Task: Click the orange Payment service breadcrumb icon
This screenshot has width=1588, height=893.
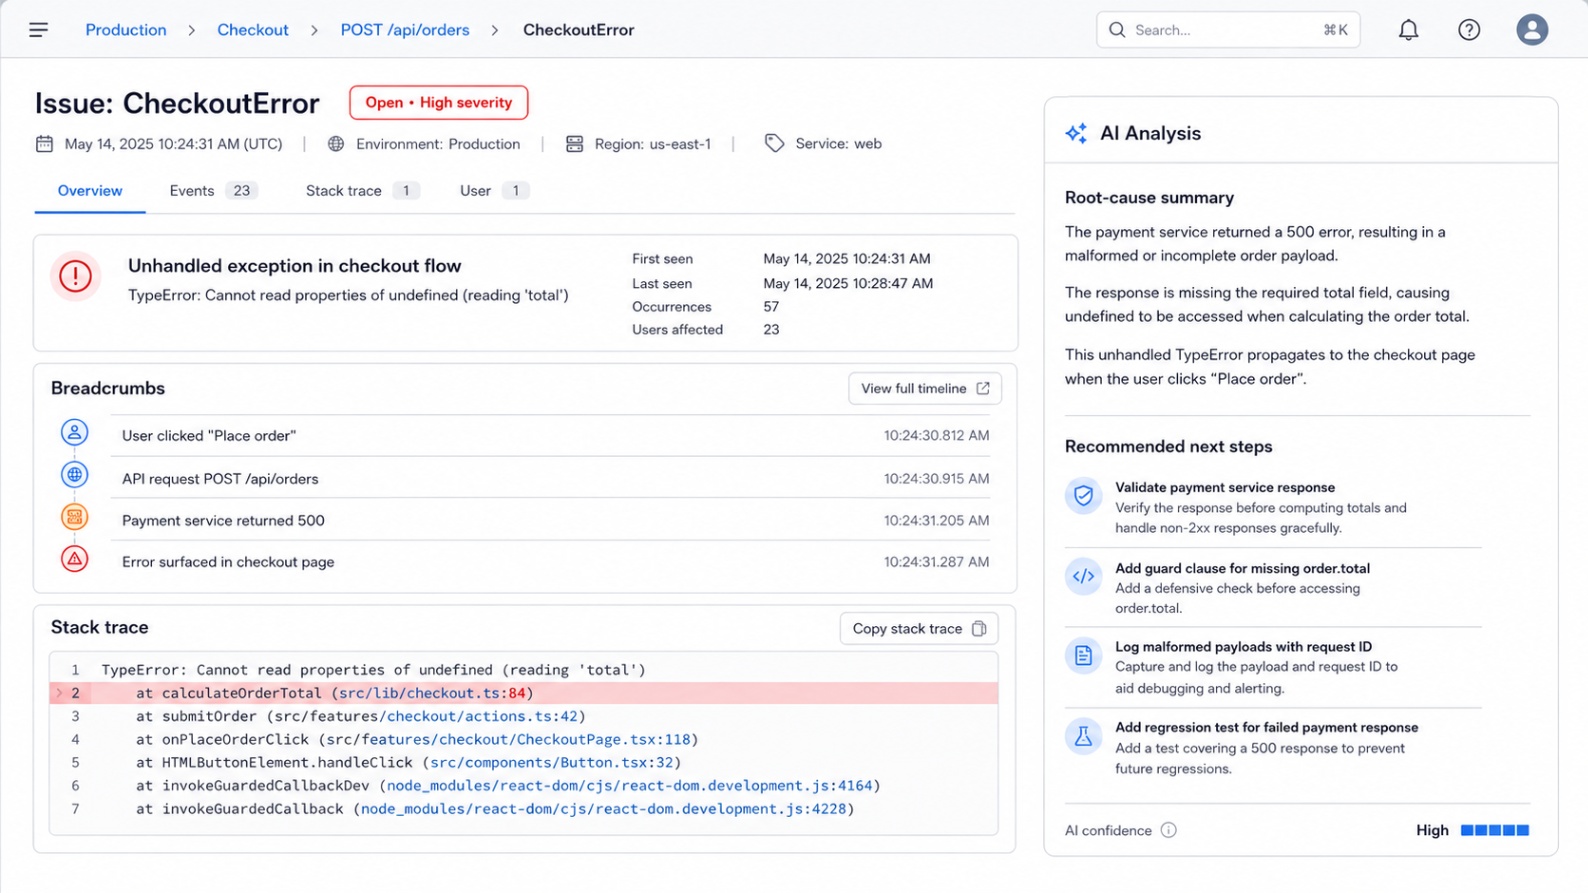Action: click(74, 517)
